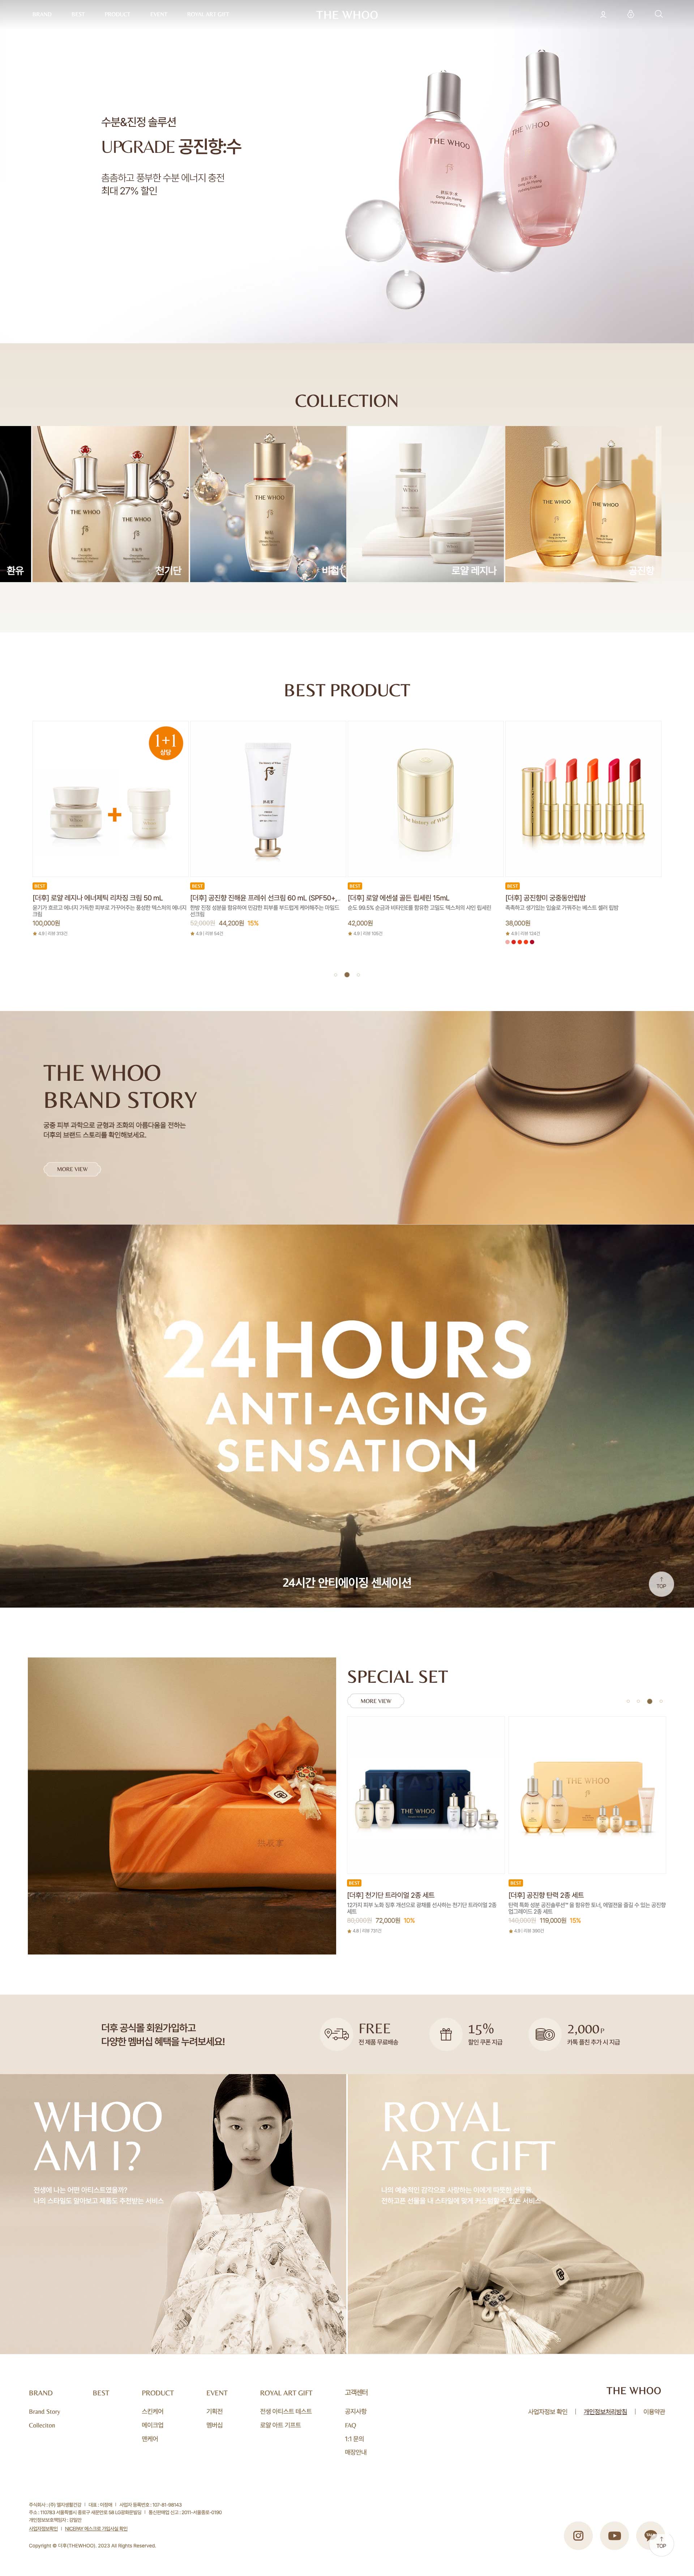Viewport: 694px width, 2576px height.
Task: Open the PRODUCT menu in top navigation
Action: click(118, 14)
